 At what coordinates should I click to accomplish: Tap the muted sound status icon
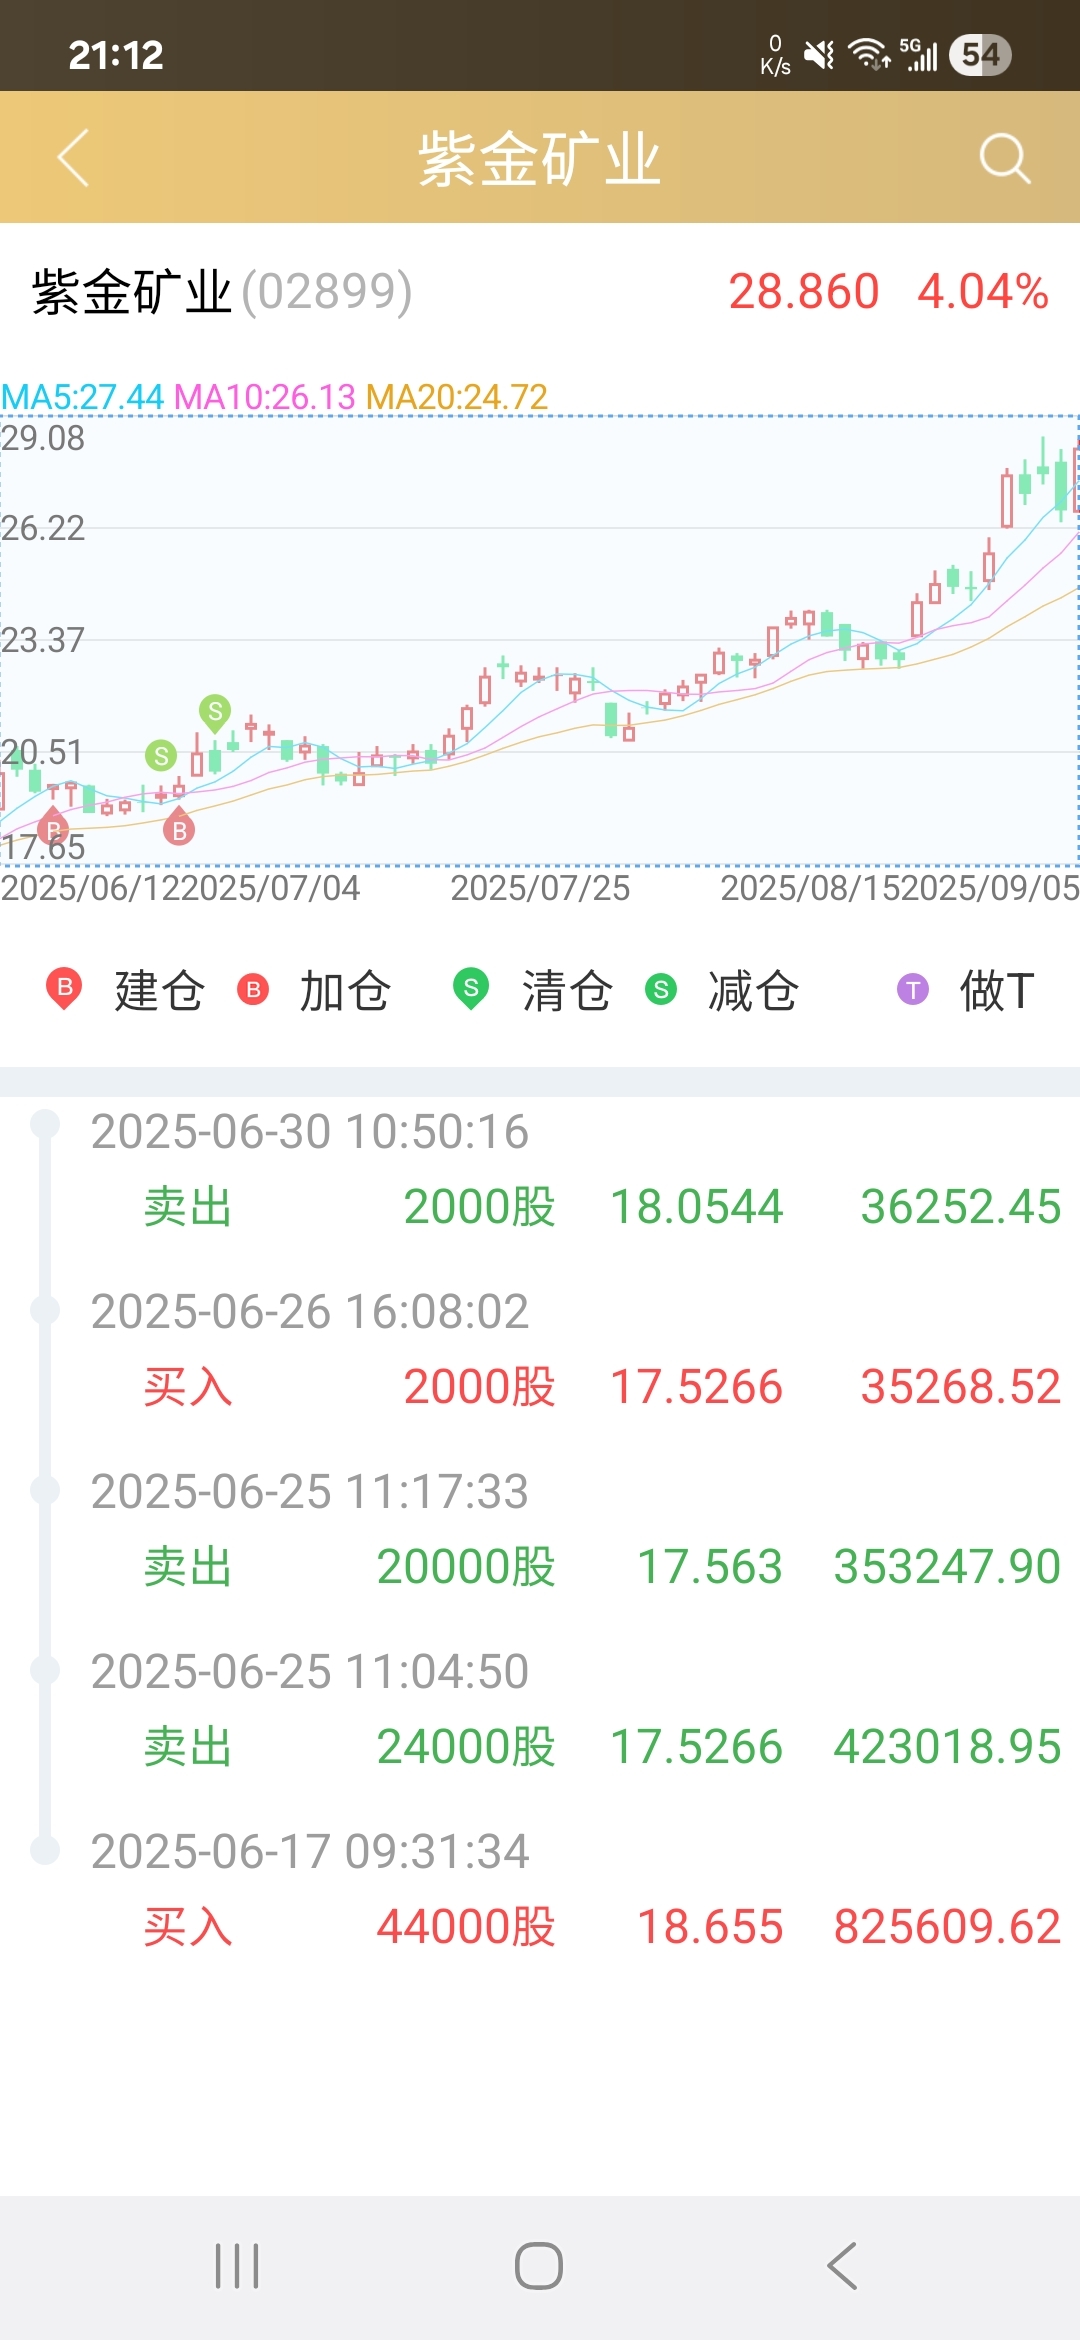[x=819, y=55]
